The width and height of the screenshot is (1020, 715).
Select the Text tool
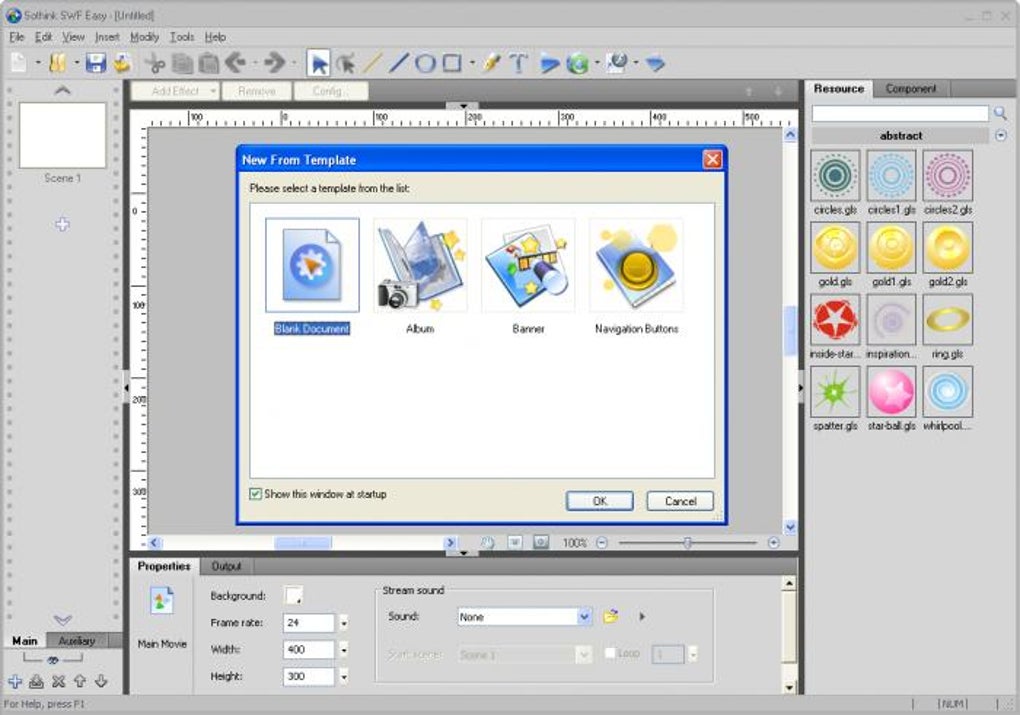[x=518, y=63]
